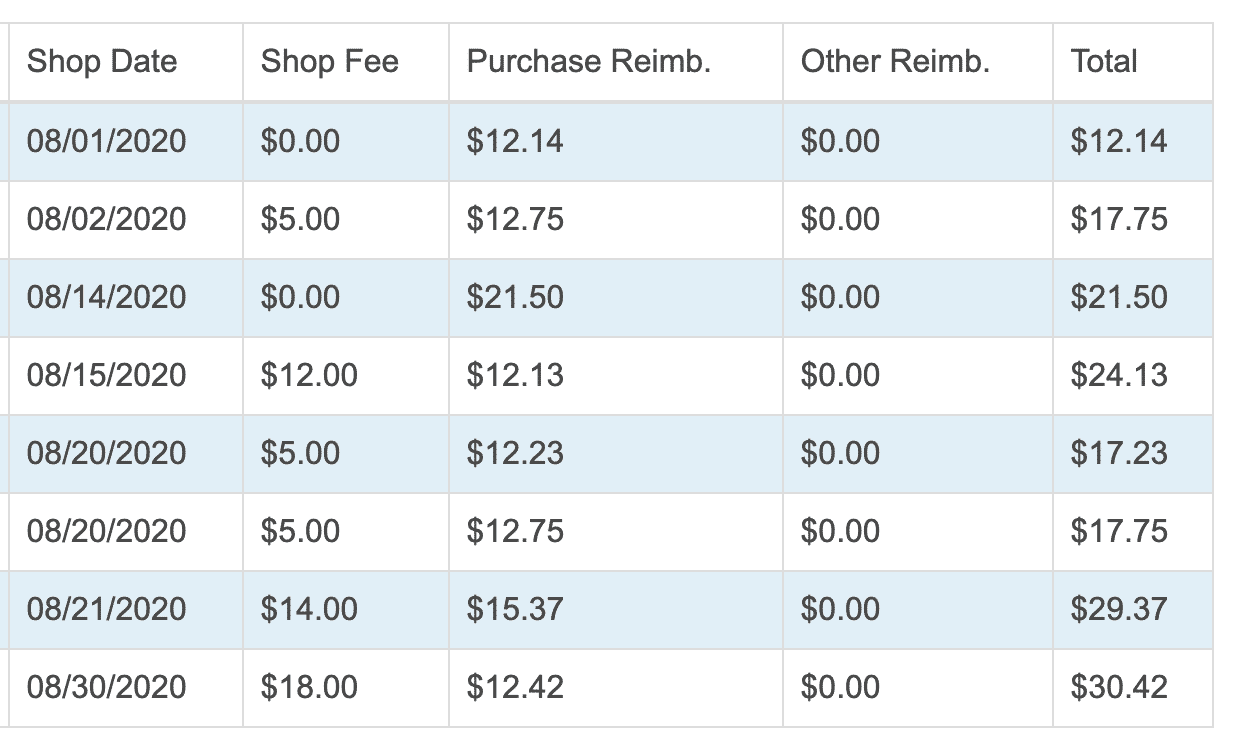Select the 08/01/2020 shop date cell
Viewport: 1248px width, 754px height.
(126, 141)
